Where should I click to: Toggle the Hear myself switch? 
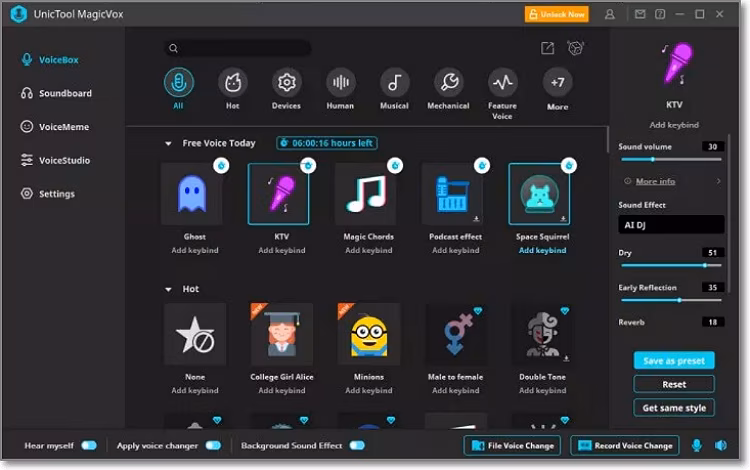89,445
